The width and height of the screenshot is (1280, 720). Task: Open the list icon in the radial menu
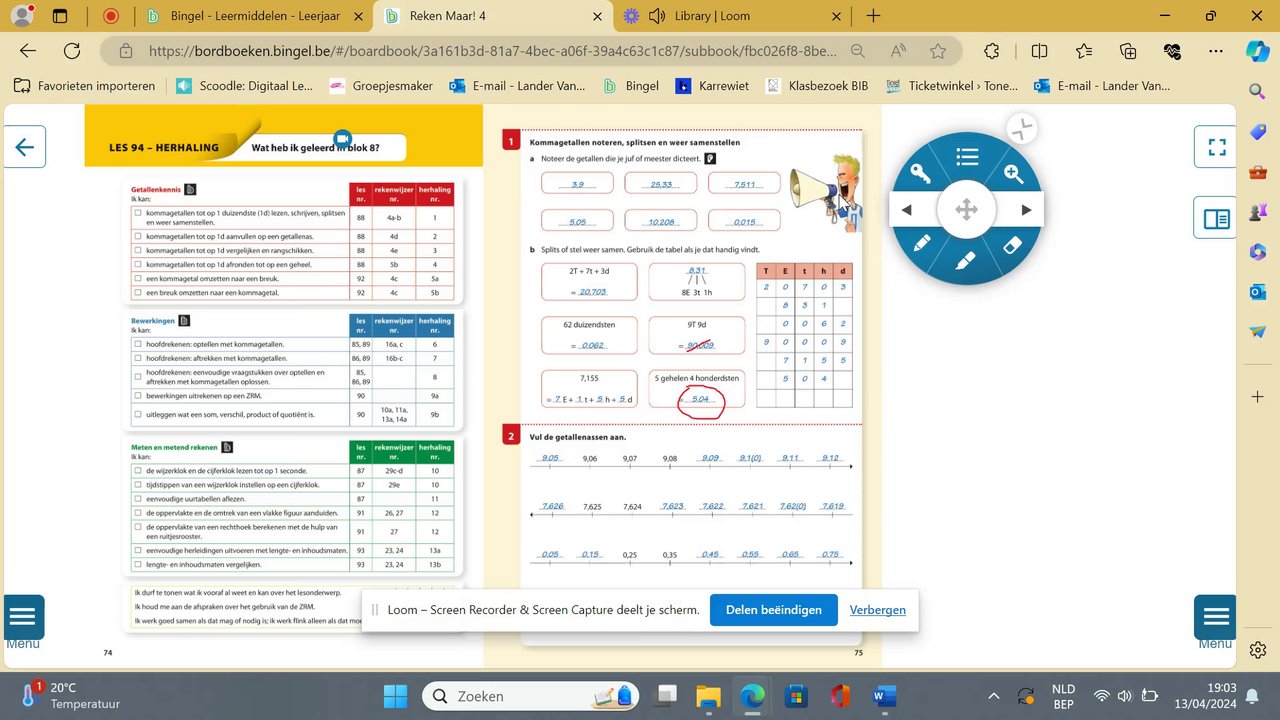click(966, 156)
